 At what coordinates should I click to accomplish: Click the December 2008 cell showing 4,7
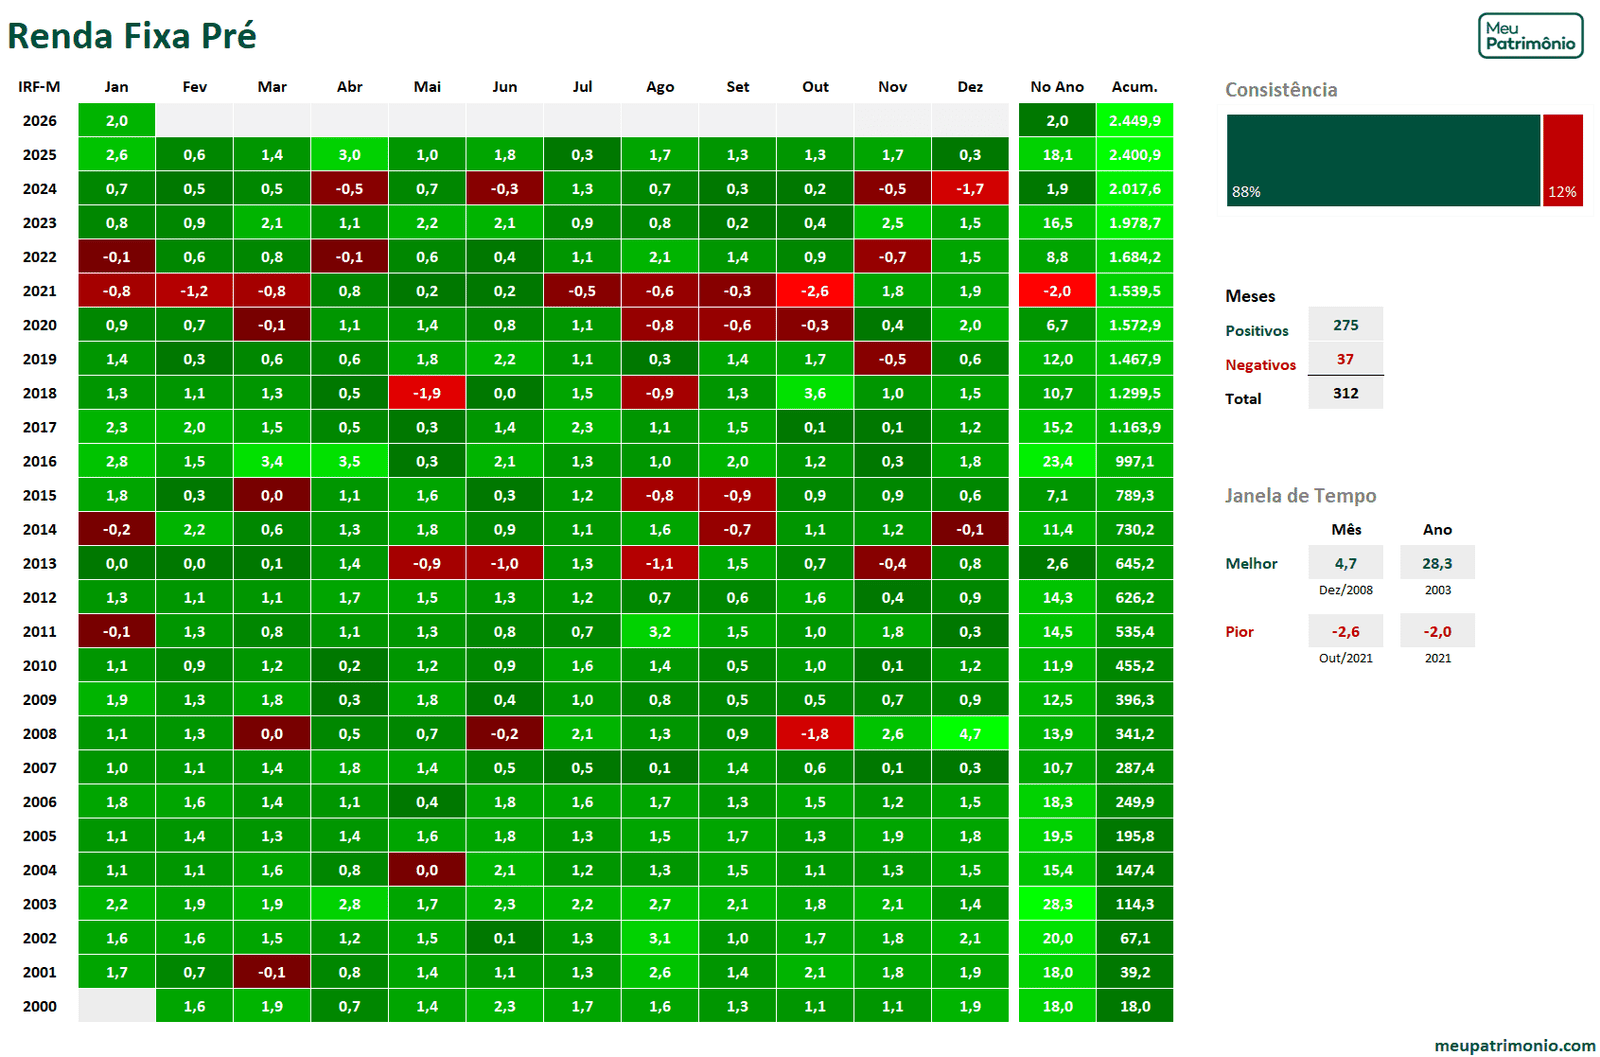tap(970, 734)
